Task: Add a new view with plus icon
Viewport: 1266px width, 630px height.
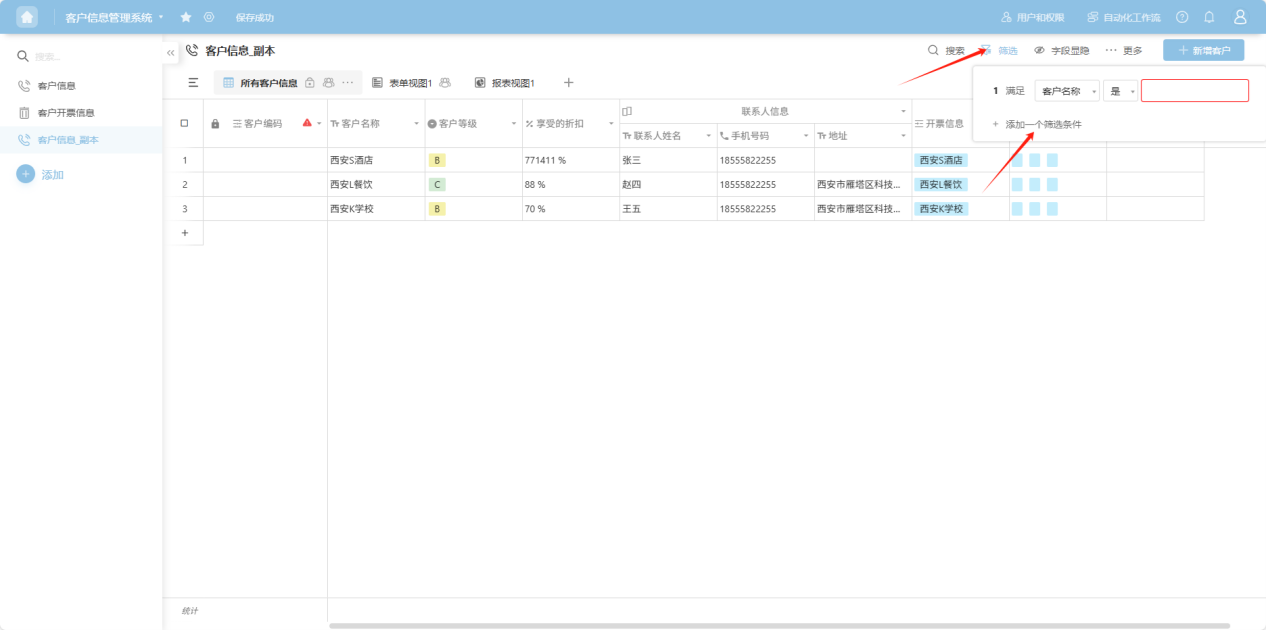Action: click(568, 83)
